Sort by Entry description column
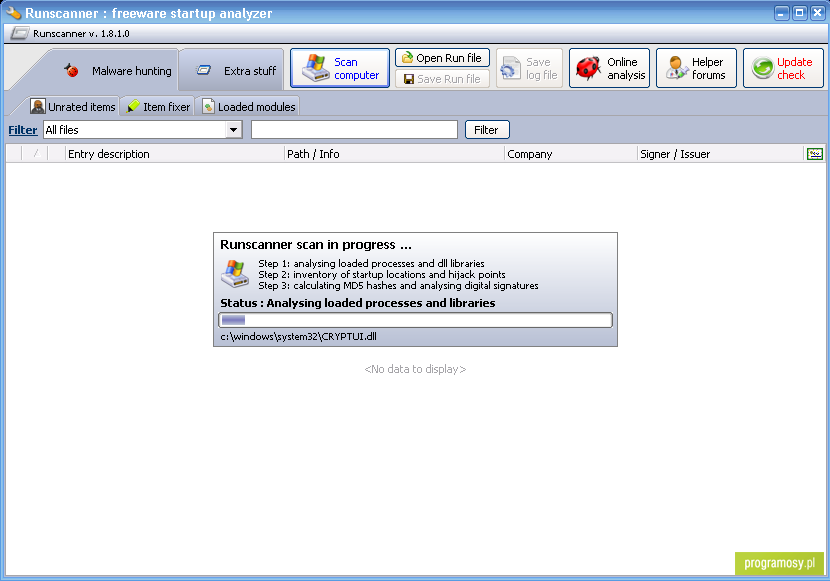The height and width of the screenshot is (581, 830). point(175,154)
